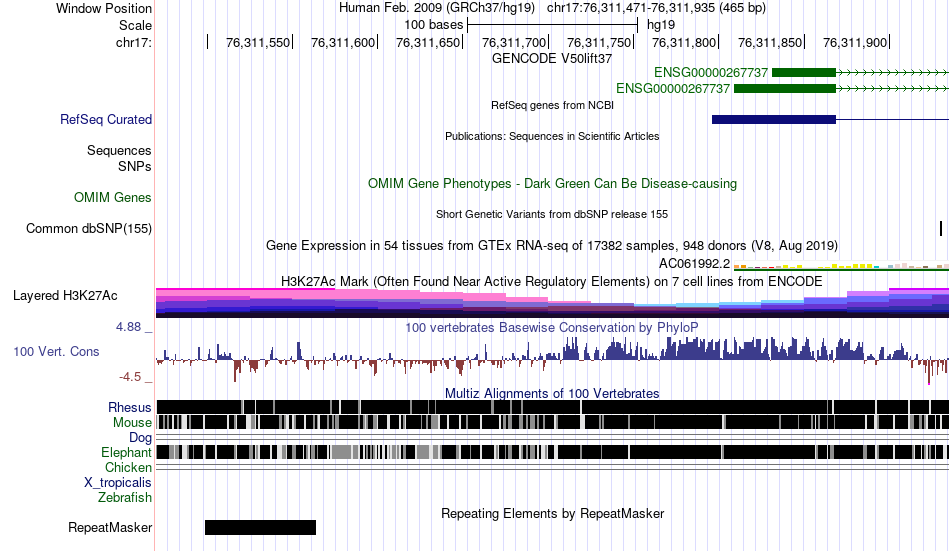Click Repeating Elements by RepeatMasker title
950x551 pixels.
(553, 514)
